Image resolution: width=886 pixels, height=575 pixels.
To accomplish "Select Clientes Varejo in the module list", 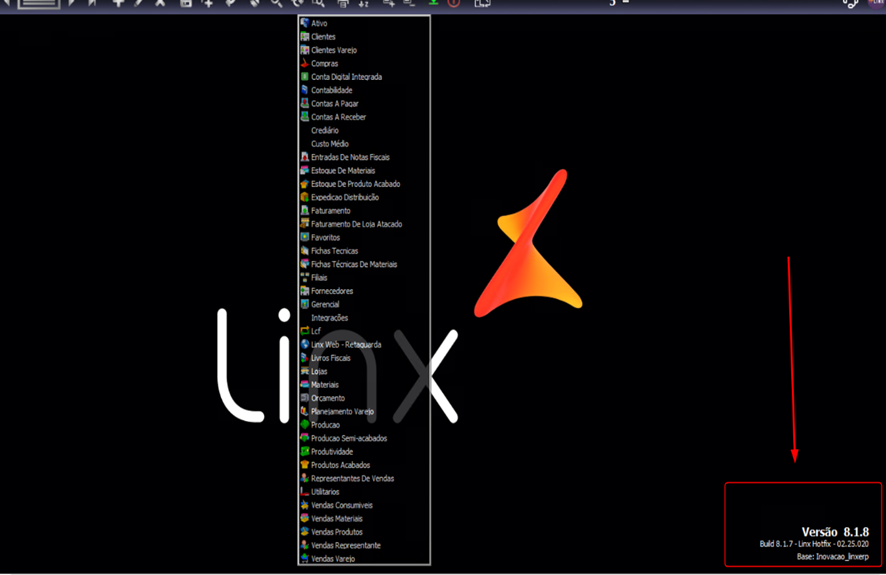I will point(333,50).
